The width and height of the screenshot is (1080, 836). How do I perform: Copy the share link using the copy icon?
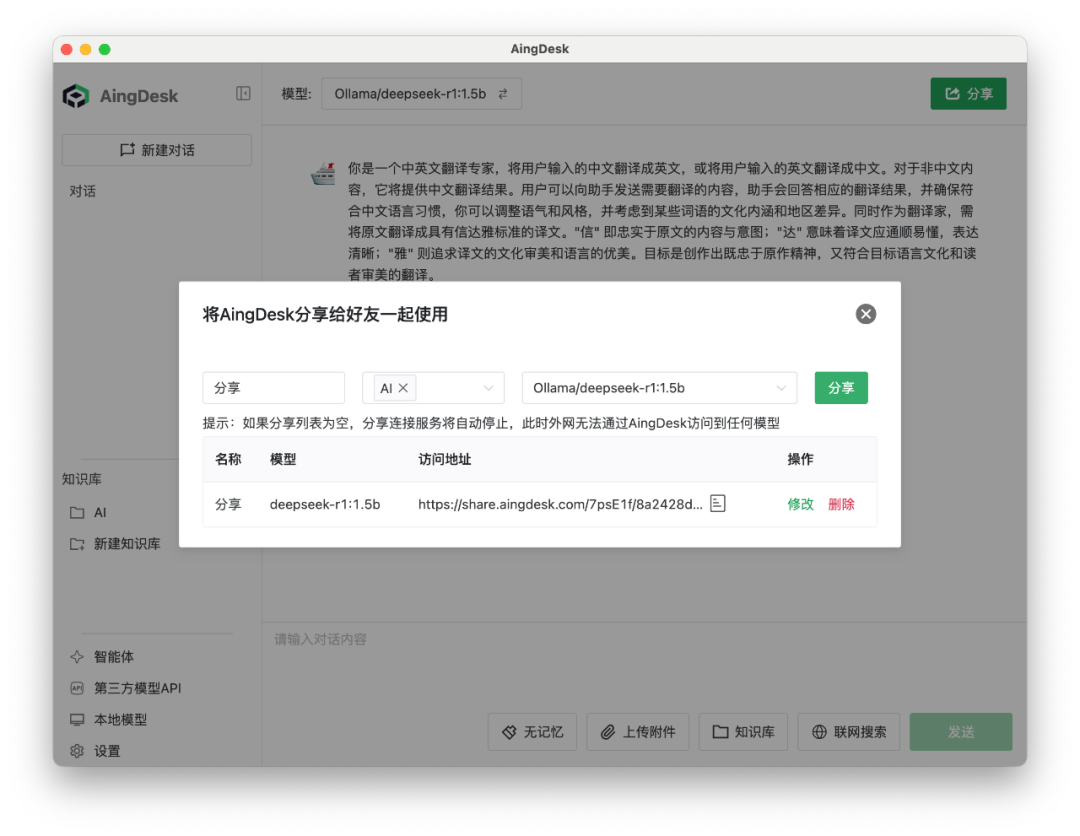coord(717,504)
